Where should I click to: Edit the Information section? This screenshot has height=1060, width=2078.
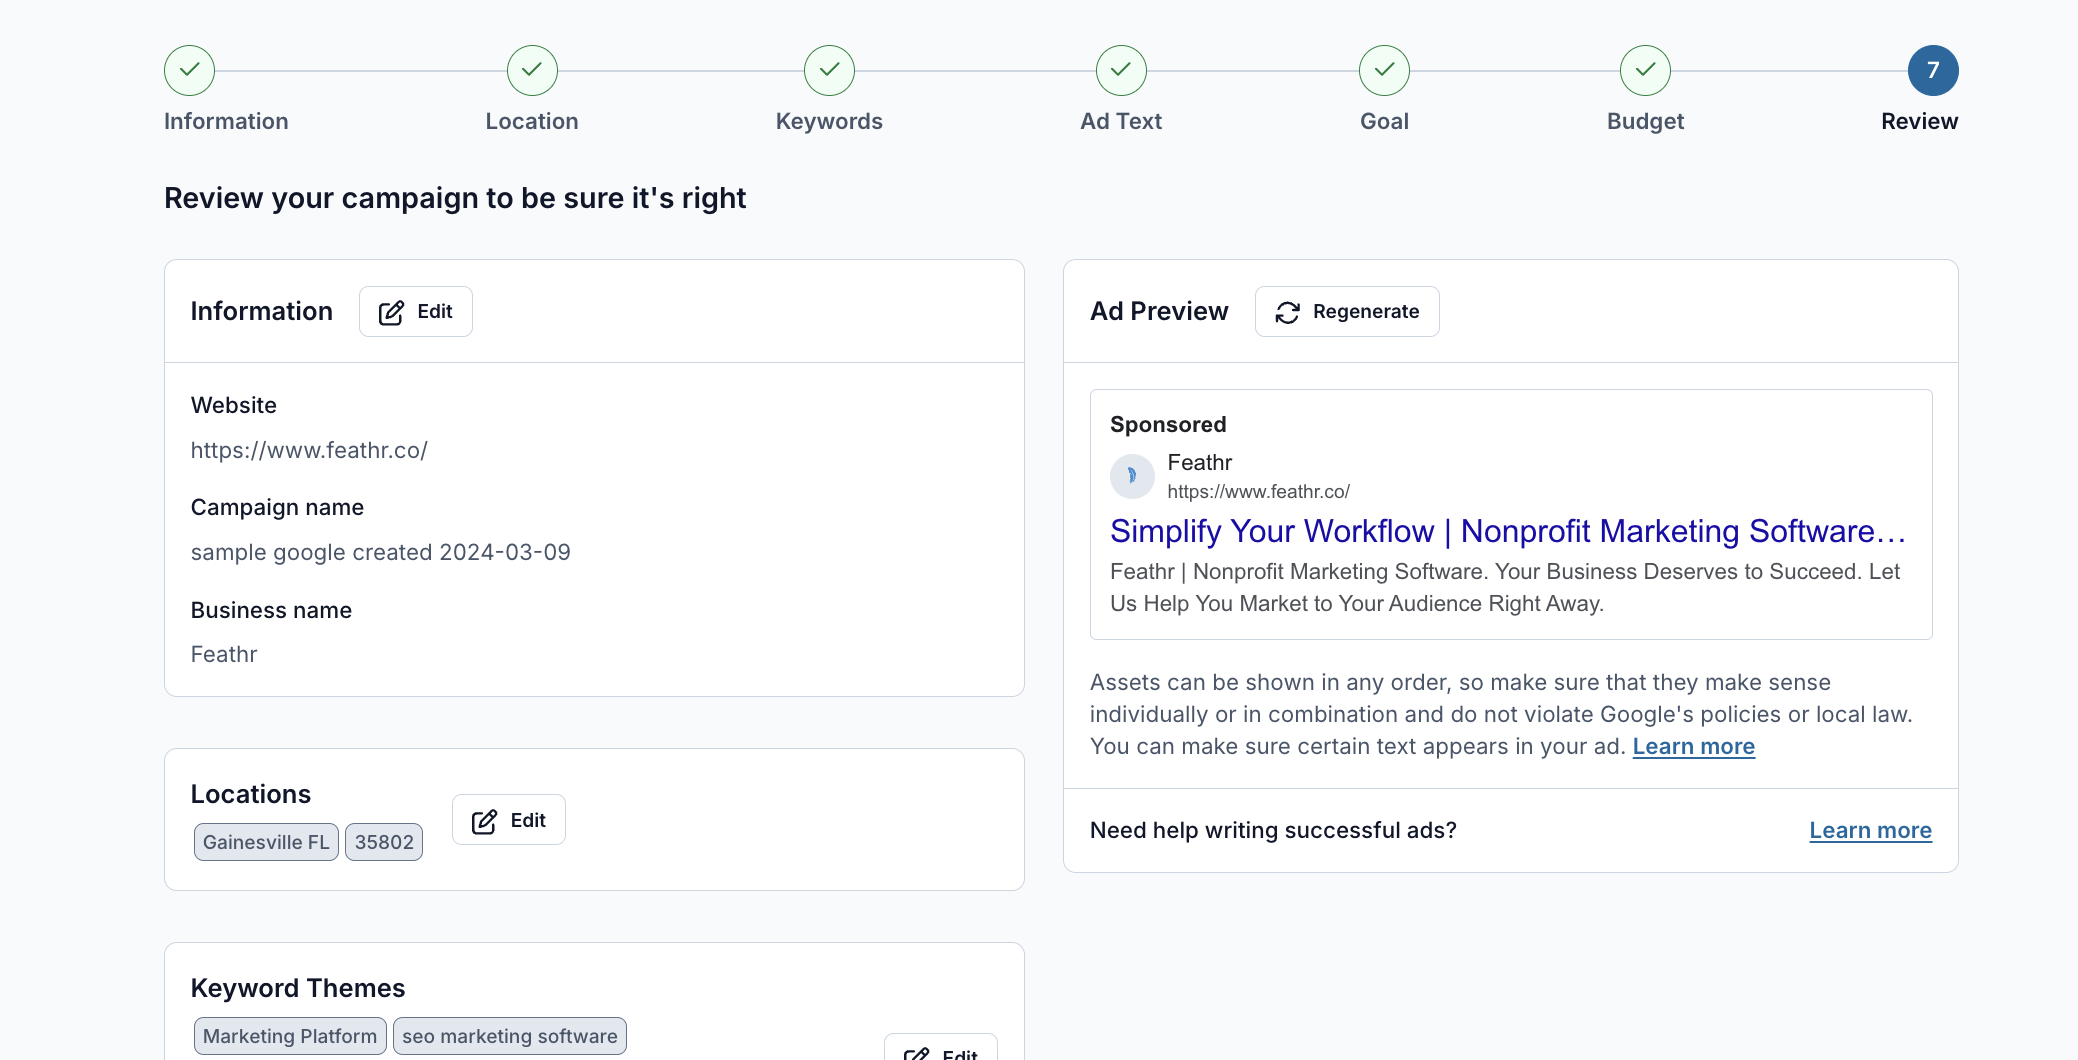416,312
